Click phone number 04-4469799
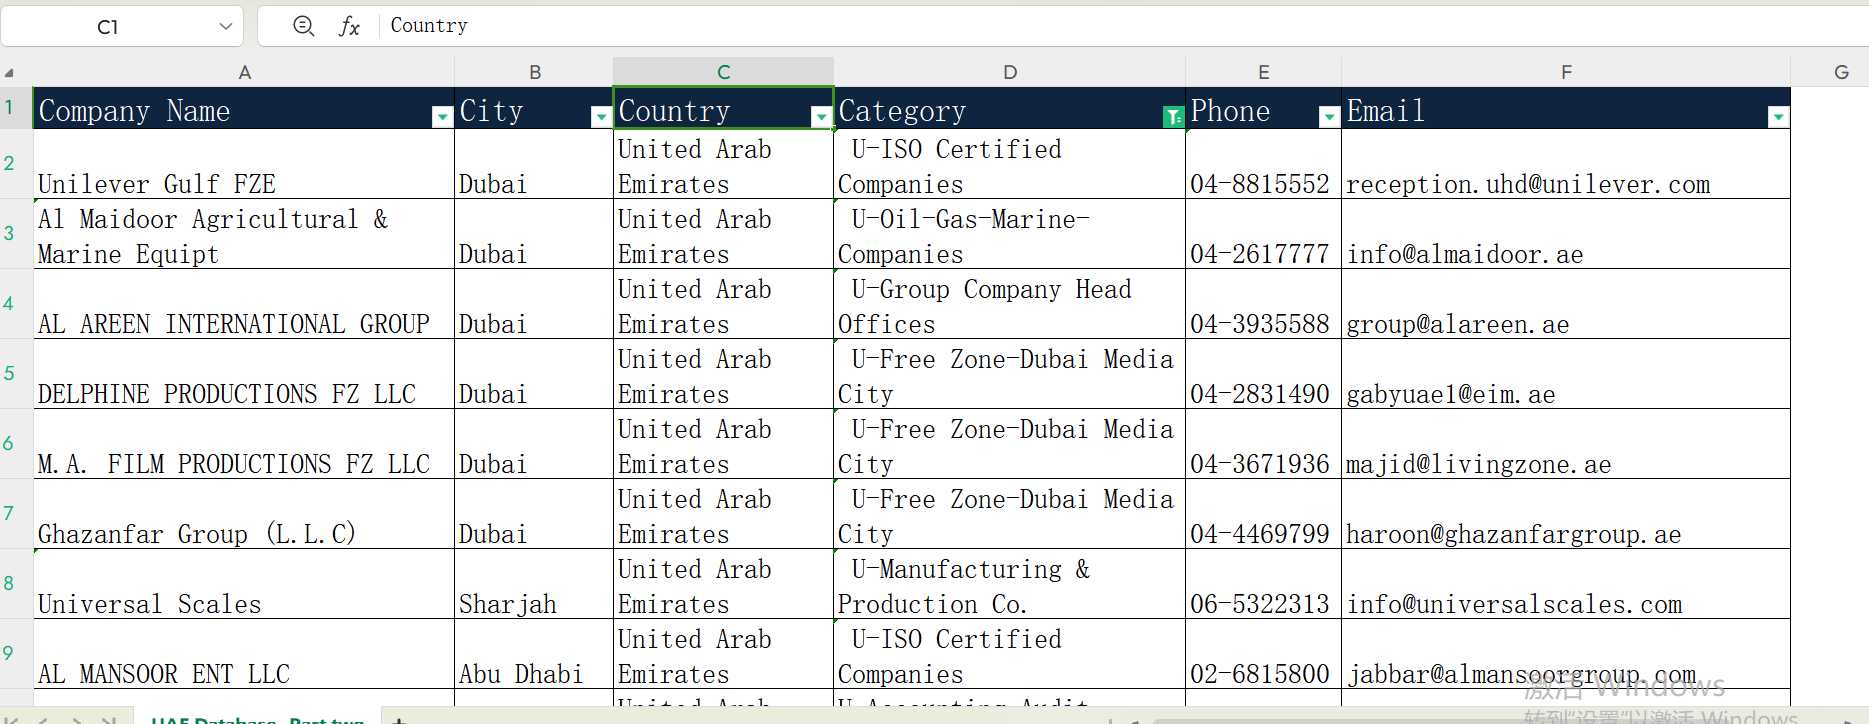 coord(1260,534)
